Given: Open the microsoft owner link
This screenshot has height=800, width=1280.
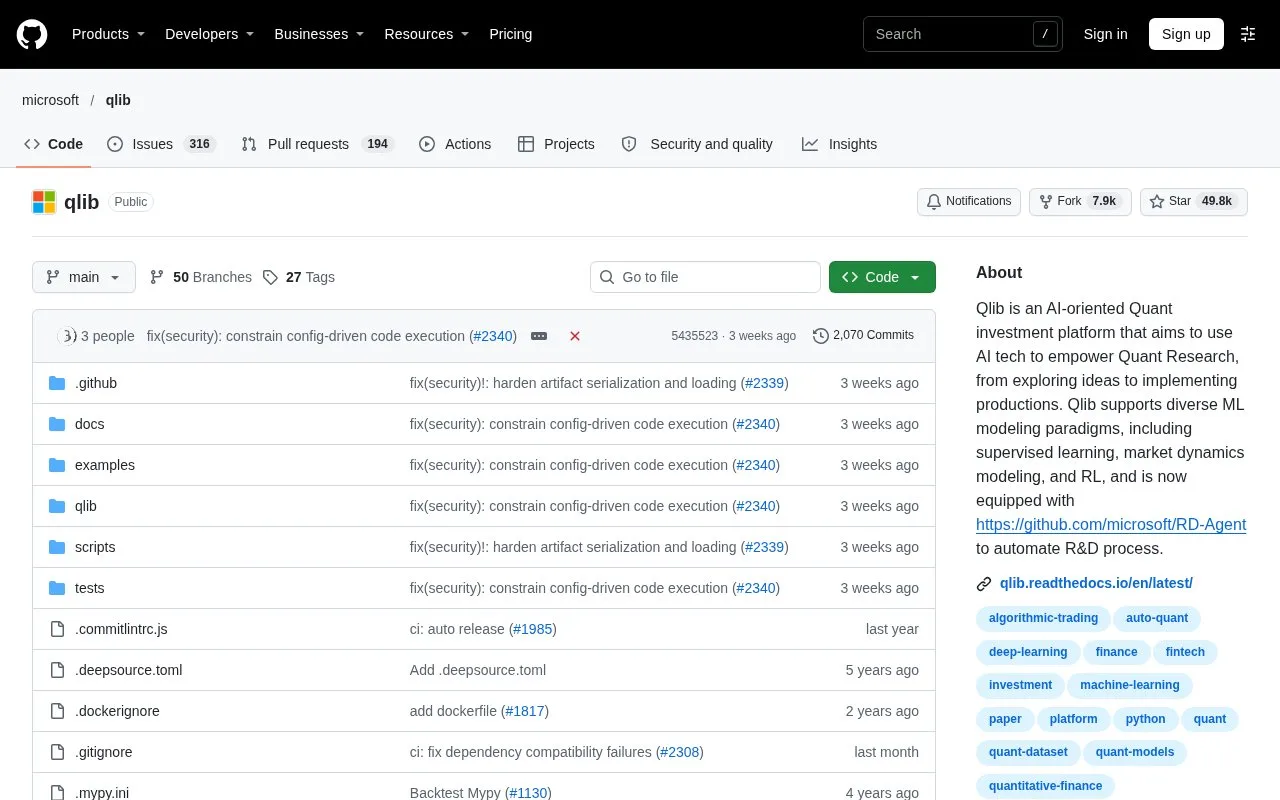Looking at the screenshot, I should pos(50,100).
